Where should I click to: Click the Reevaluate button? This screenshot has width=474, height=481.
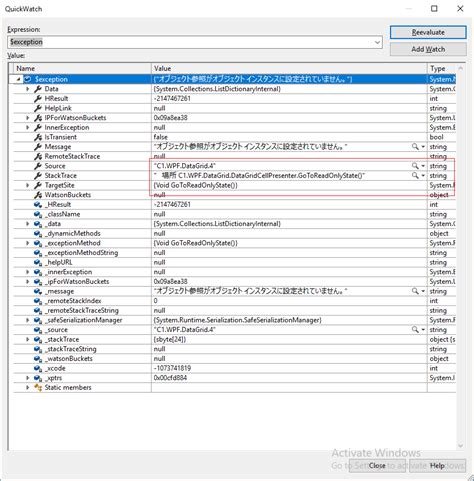(x=428, y=32)
